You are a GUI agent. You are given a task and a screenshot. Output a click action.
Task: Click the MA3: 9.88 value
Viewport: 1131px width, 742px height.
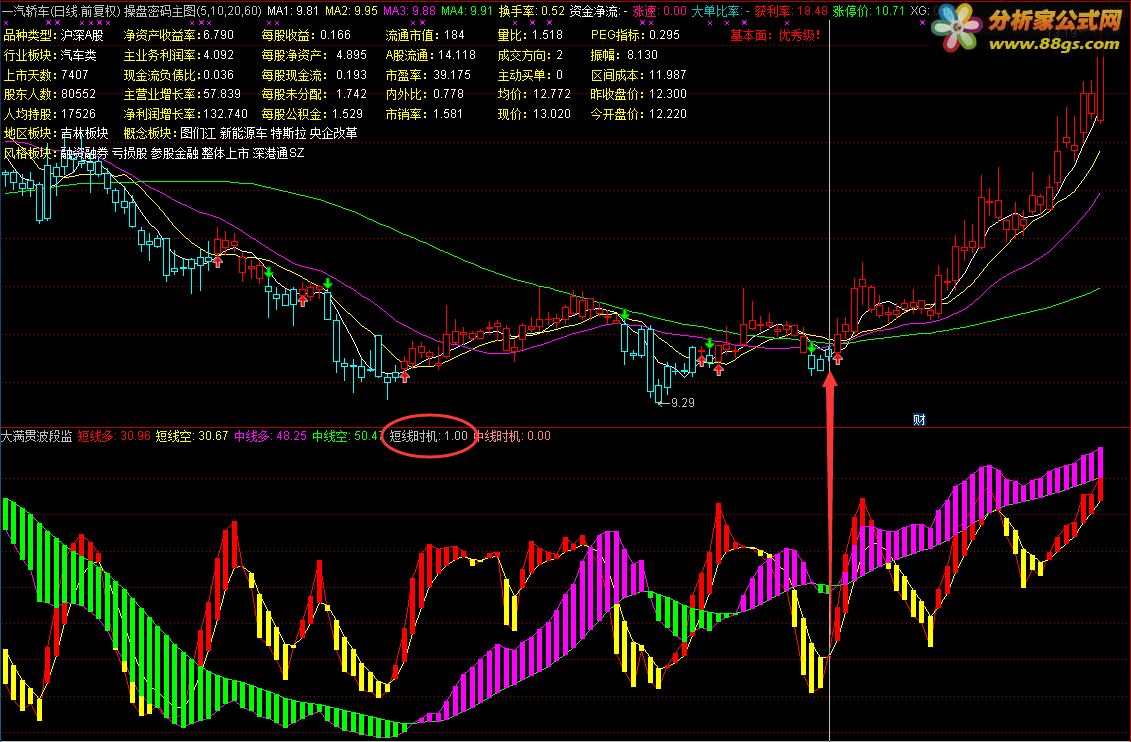[409, 11]
